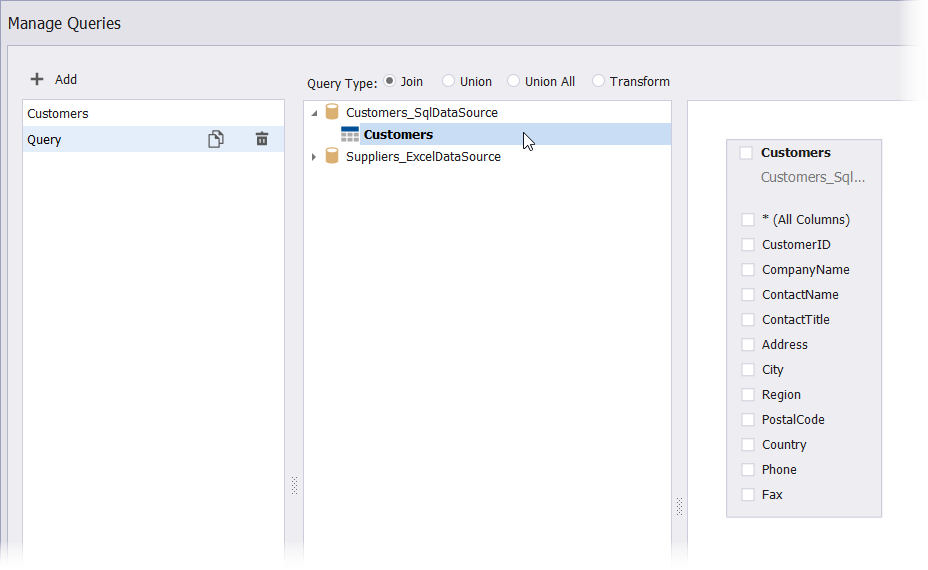This screenshot has height=570, width=928.
Task: Check the PostalCode column checkbox
Action: pos(748,420)
